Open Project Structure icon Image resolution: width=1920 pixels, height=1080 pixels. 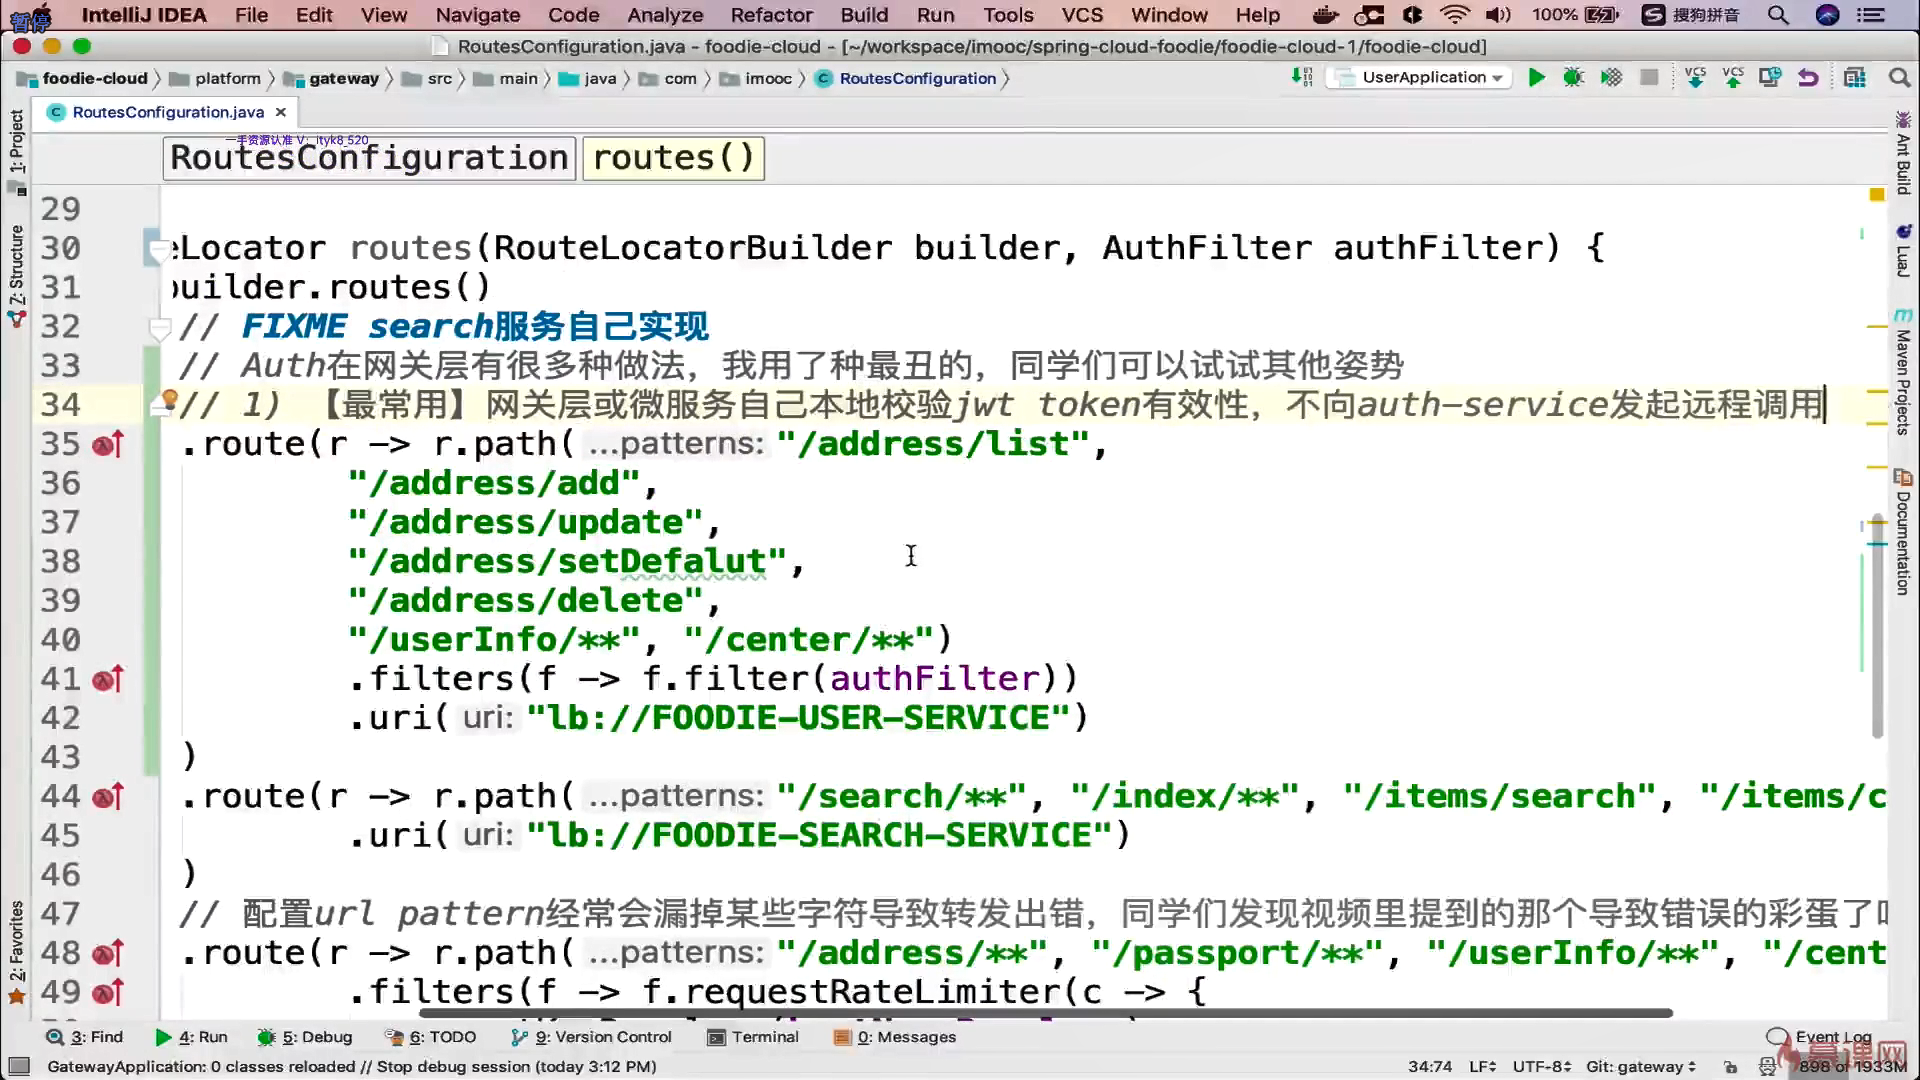[x=1855, y=78]
